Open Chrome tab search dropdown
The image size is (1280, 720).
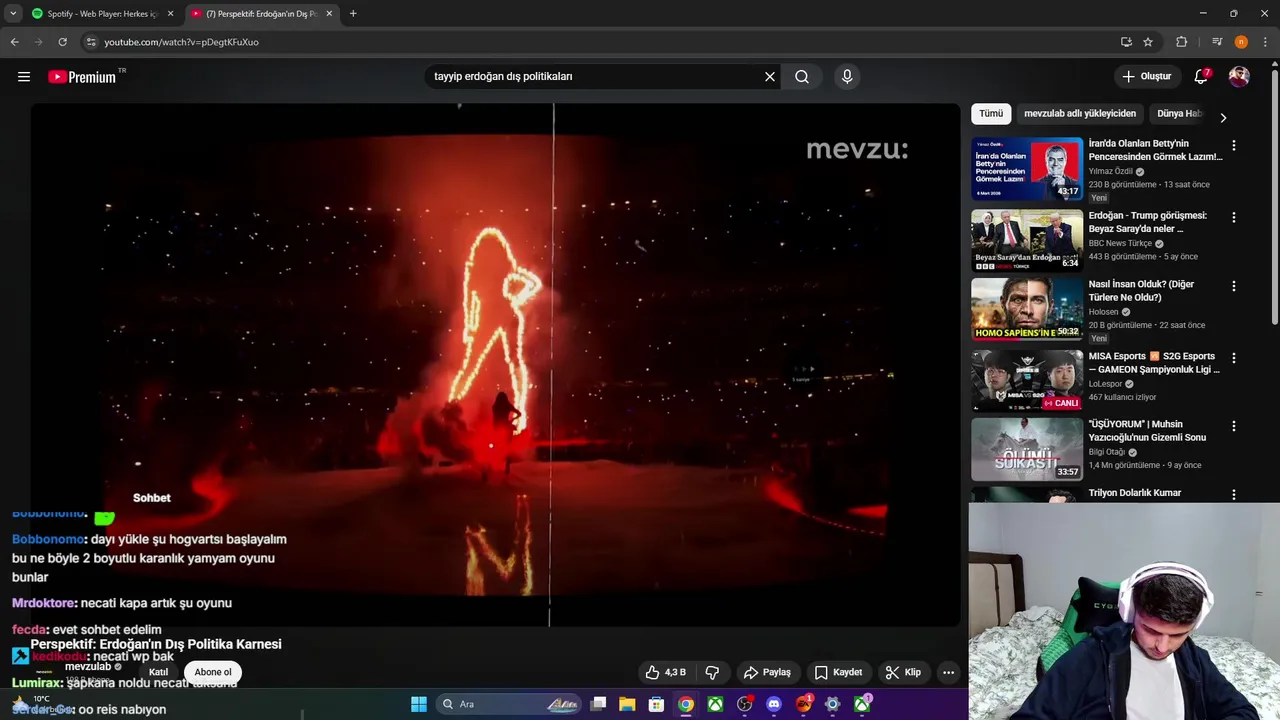[x=13, y=14]
